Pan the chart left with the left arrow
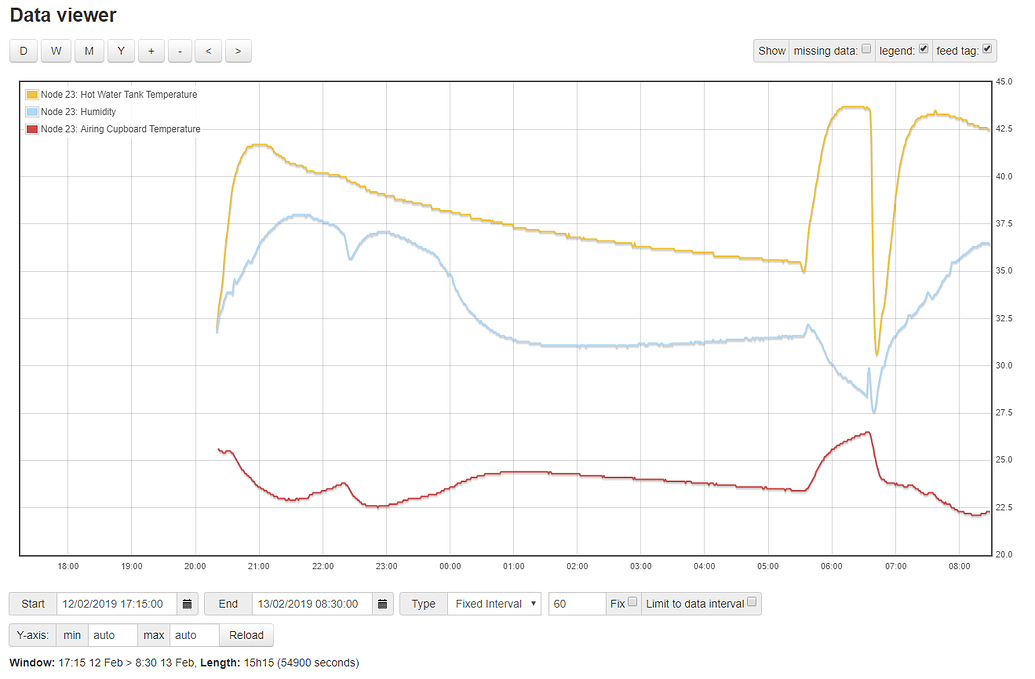Viewport: 1035px width, 679px height. click(208, 50)
